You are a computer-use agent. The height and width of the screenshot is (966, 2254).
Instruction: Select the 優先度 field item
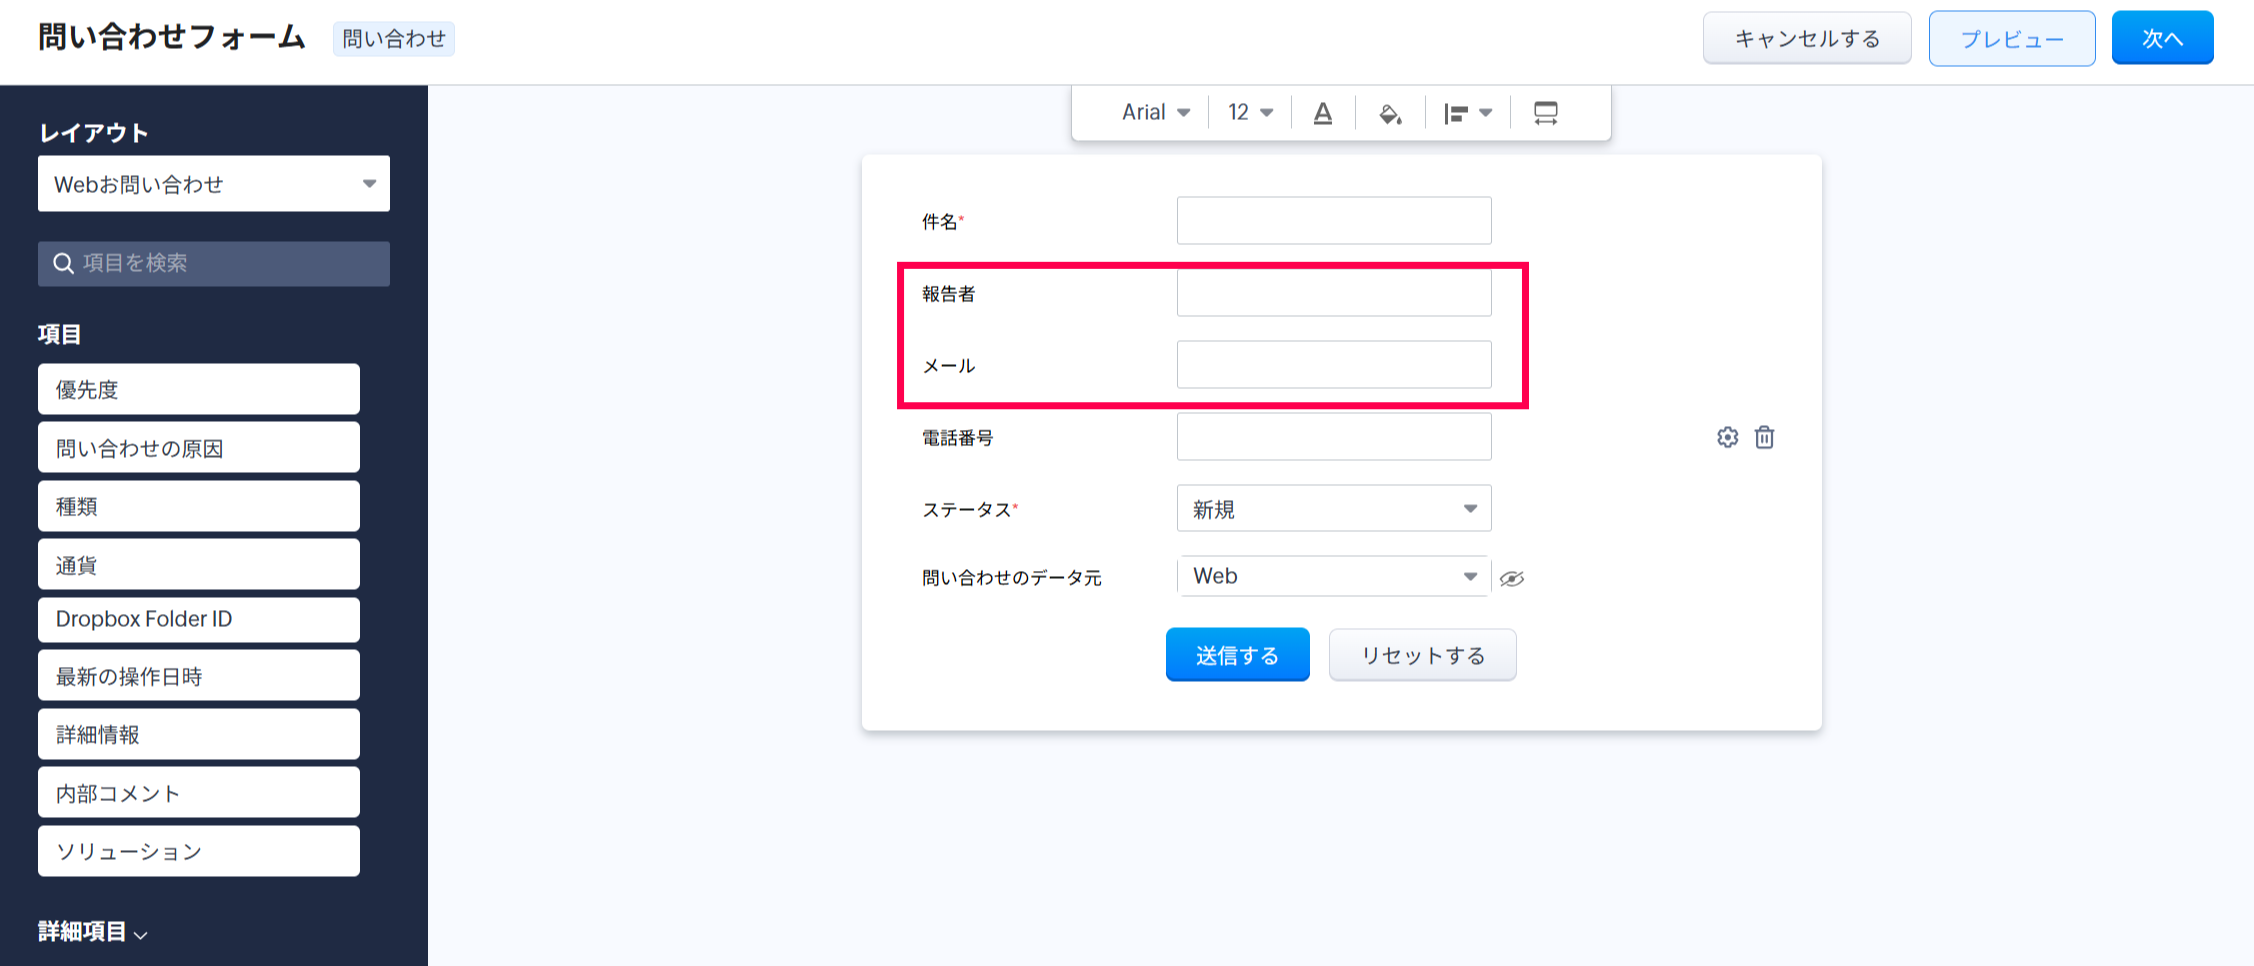pyautogui.click(x=198, y=389)
